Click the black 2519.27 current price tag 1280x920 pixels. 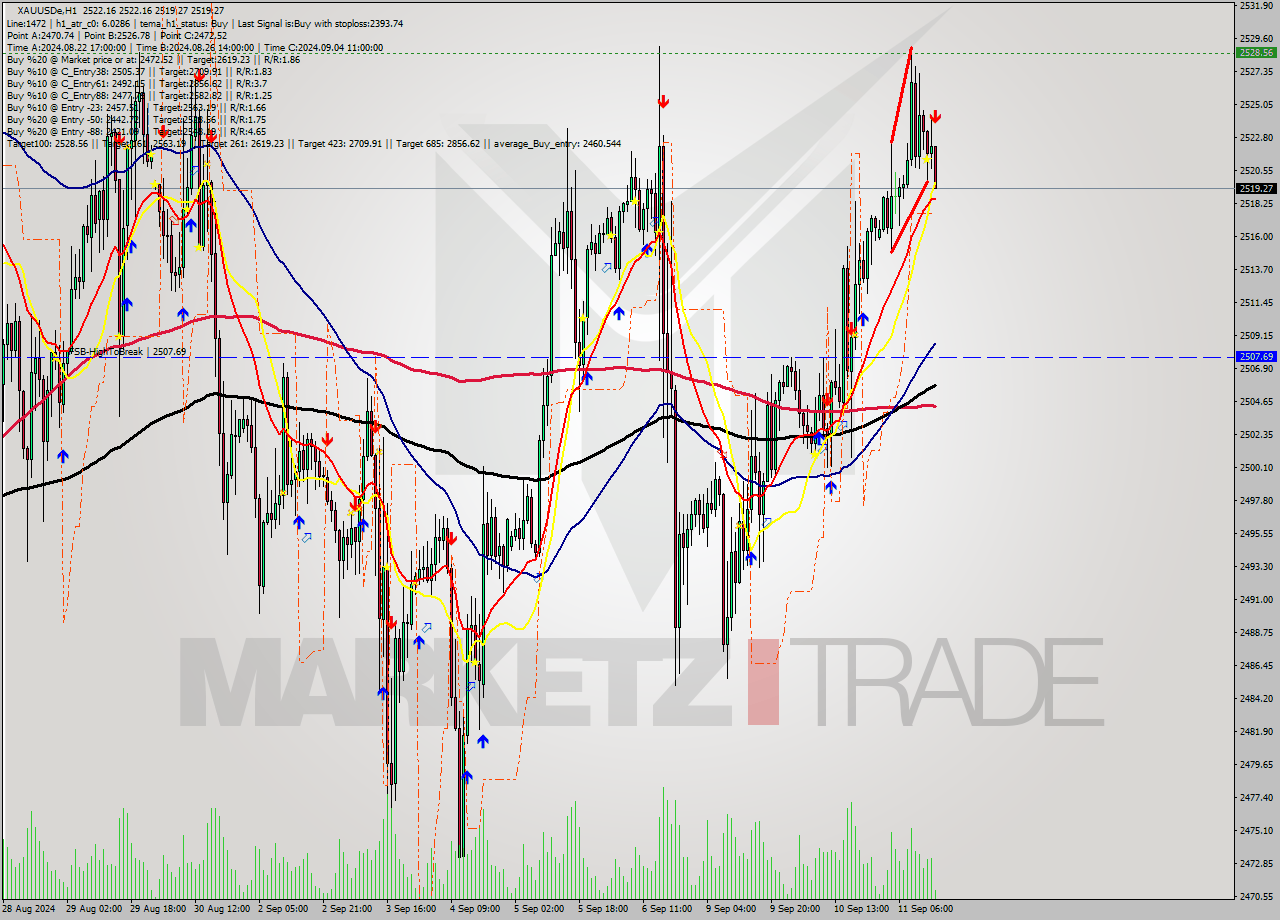[1256, 188]
